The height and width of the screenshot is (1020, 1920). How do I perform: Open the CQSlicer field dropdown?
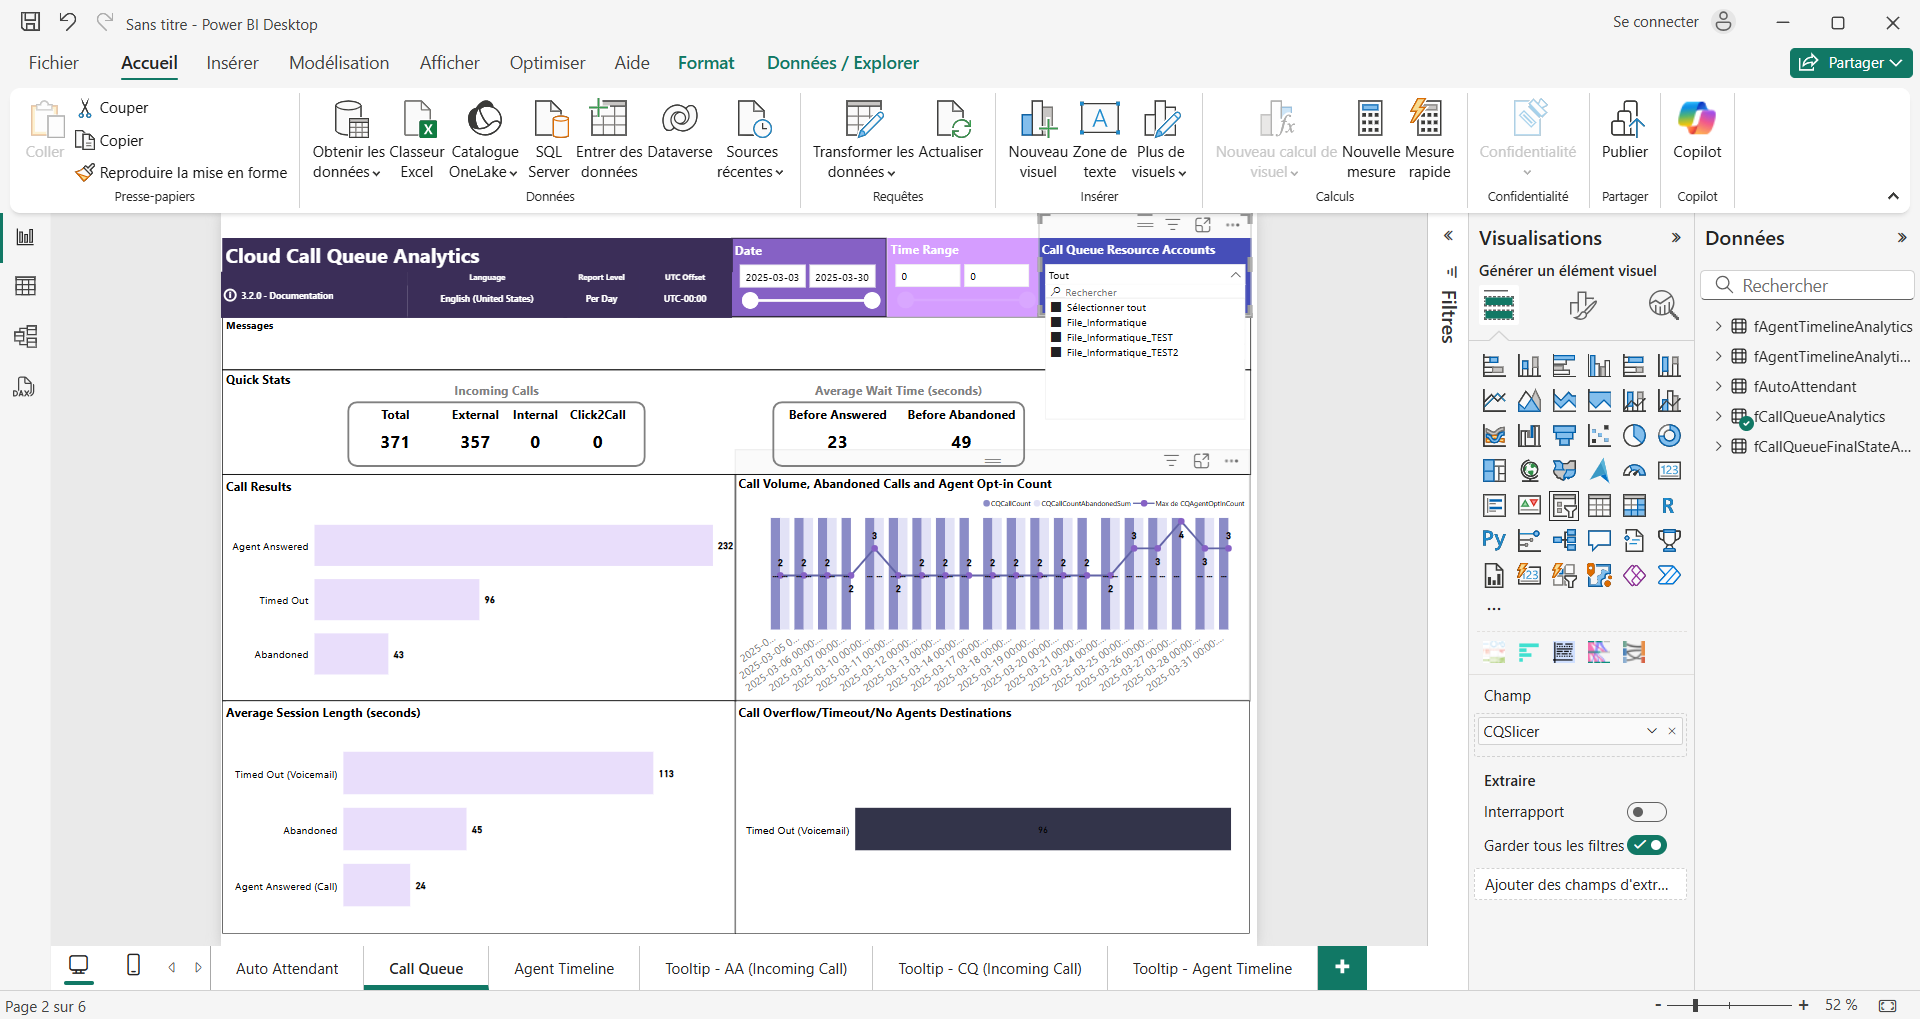click(x=1651, y=731)
